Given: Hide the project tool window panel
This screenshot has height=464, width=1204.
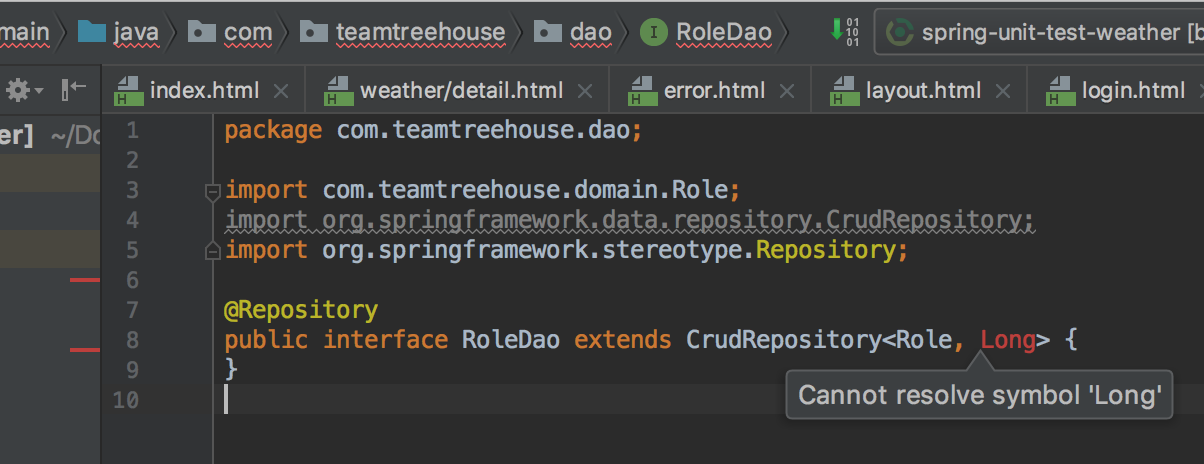Looking at the screenshot, I should 73,91.
